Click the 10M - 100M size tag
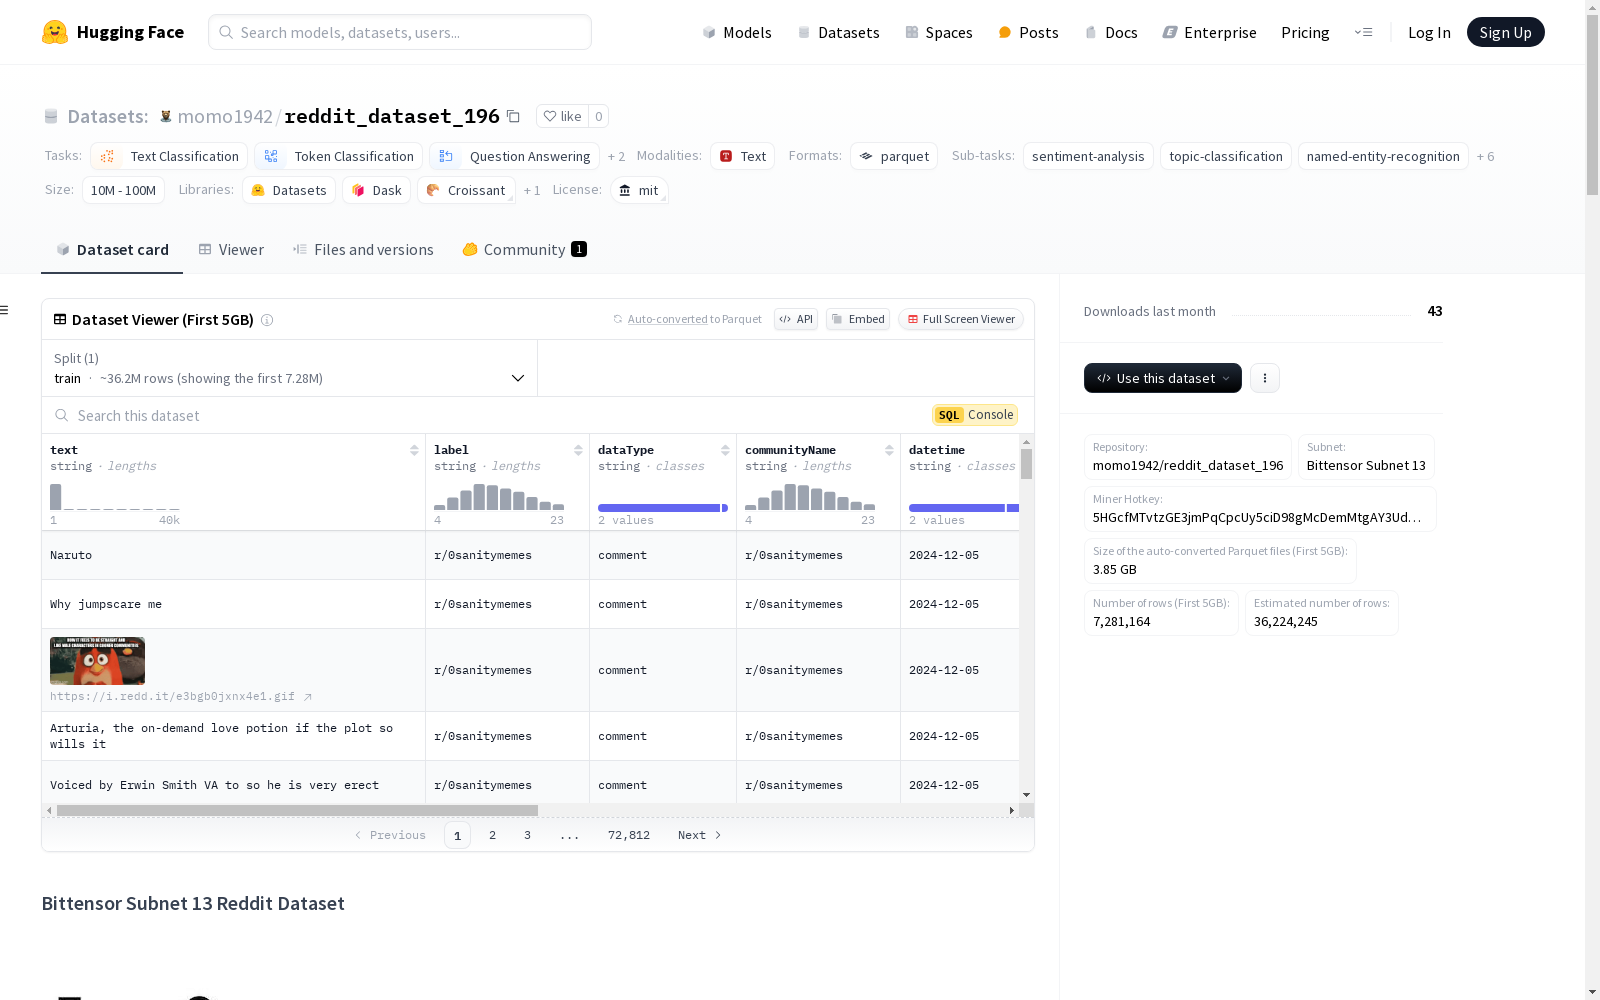Image resolution: width=1600 pixels, height=1000 pixels. [x=123, y=190]
